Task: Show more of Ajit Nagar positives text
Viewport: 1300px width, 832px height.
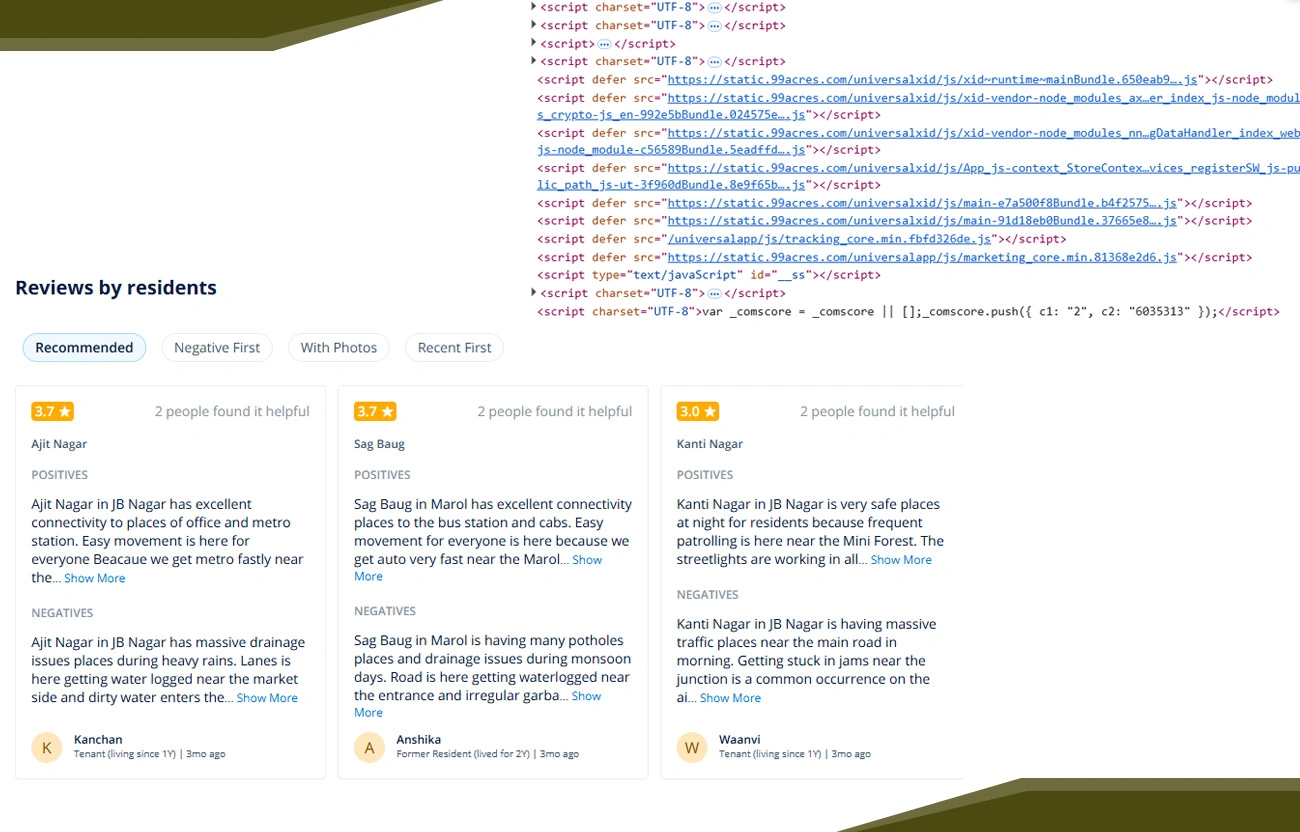Action: pyautogui.click(x=94, y=579)
